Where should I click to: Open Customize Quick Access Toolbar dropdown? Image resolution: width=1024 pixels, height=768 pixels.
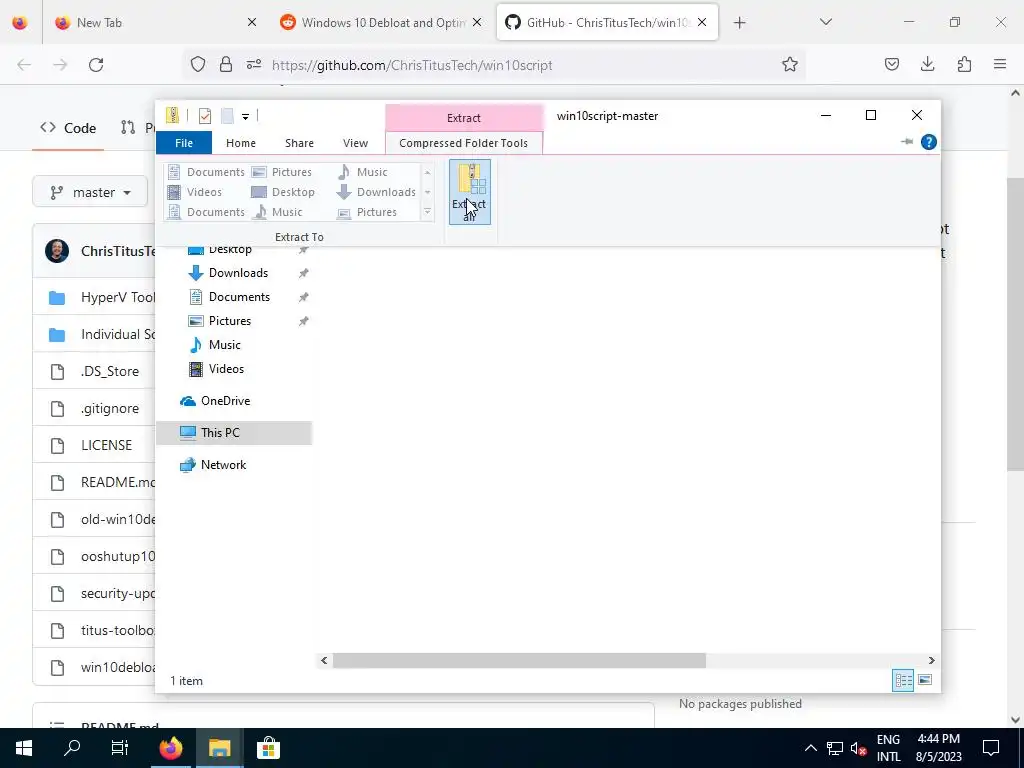tap(246, 117)
